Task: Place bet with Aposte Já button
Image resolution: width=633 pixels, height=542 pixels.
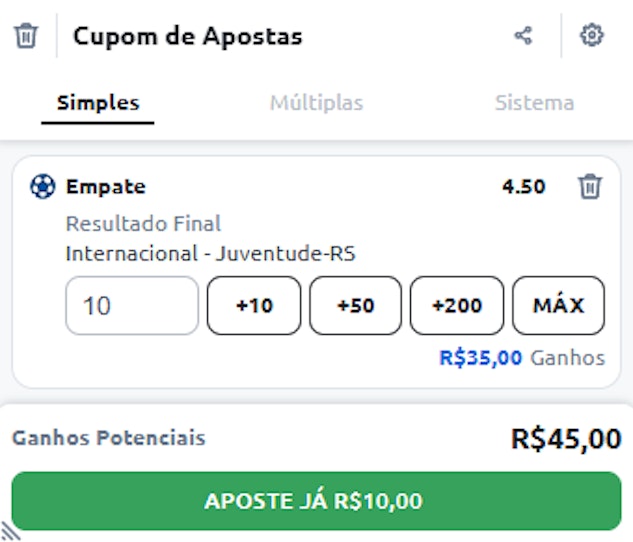Action: 316,501
